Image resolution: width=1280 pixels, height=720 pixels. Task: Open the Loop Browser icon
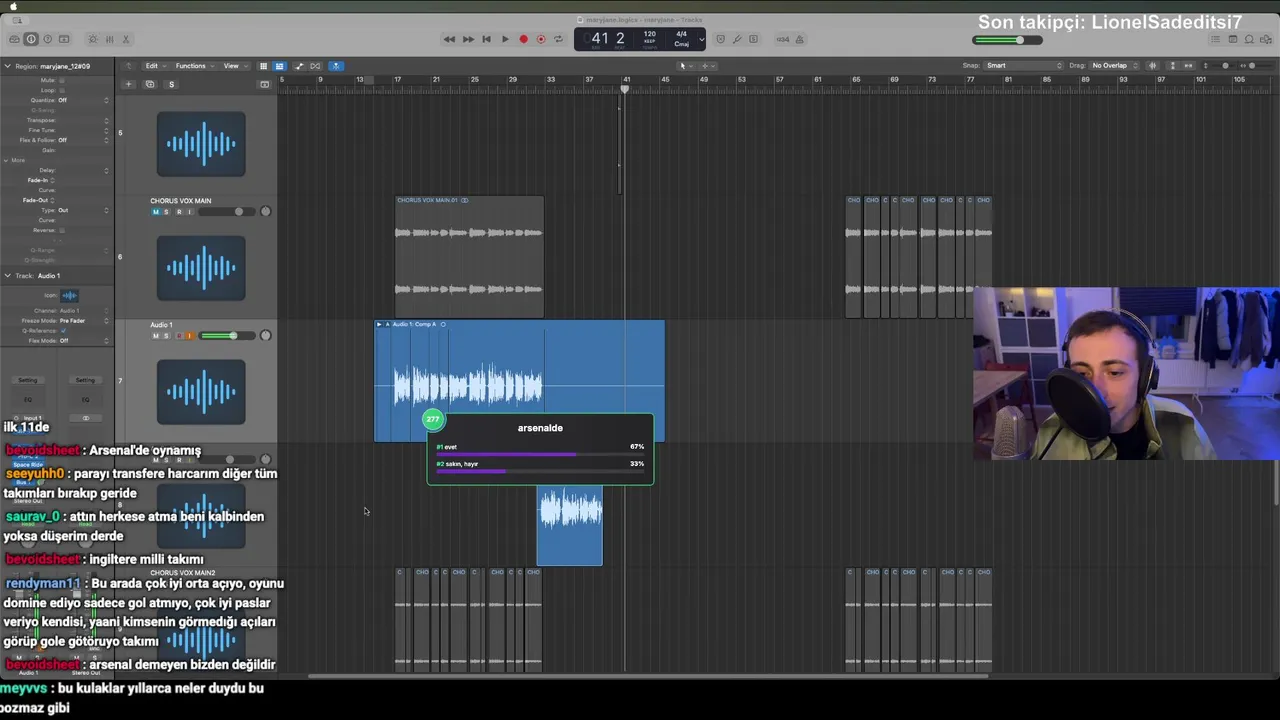tap(1248, 39)
